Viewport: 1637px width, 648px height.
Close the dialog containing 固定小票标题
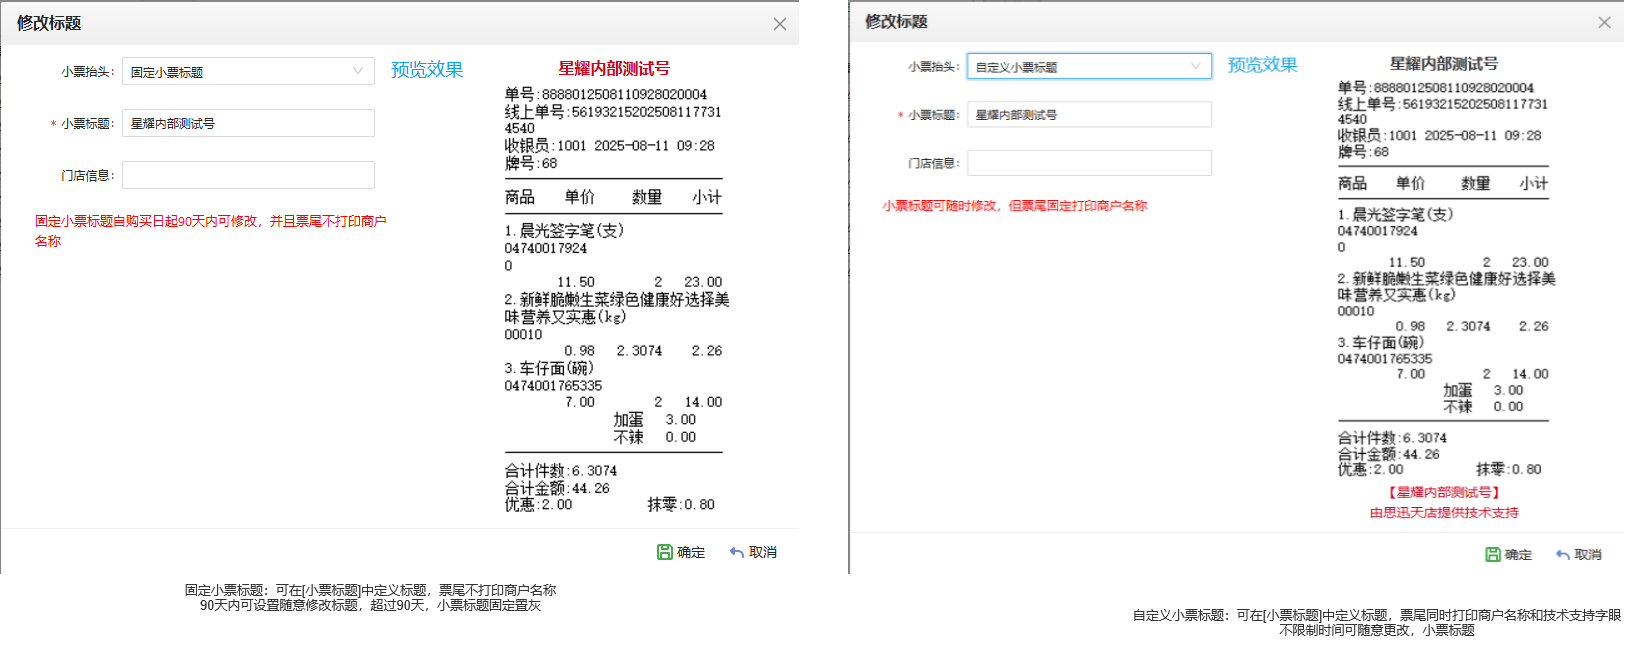[x=780, y=24]
